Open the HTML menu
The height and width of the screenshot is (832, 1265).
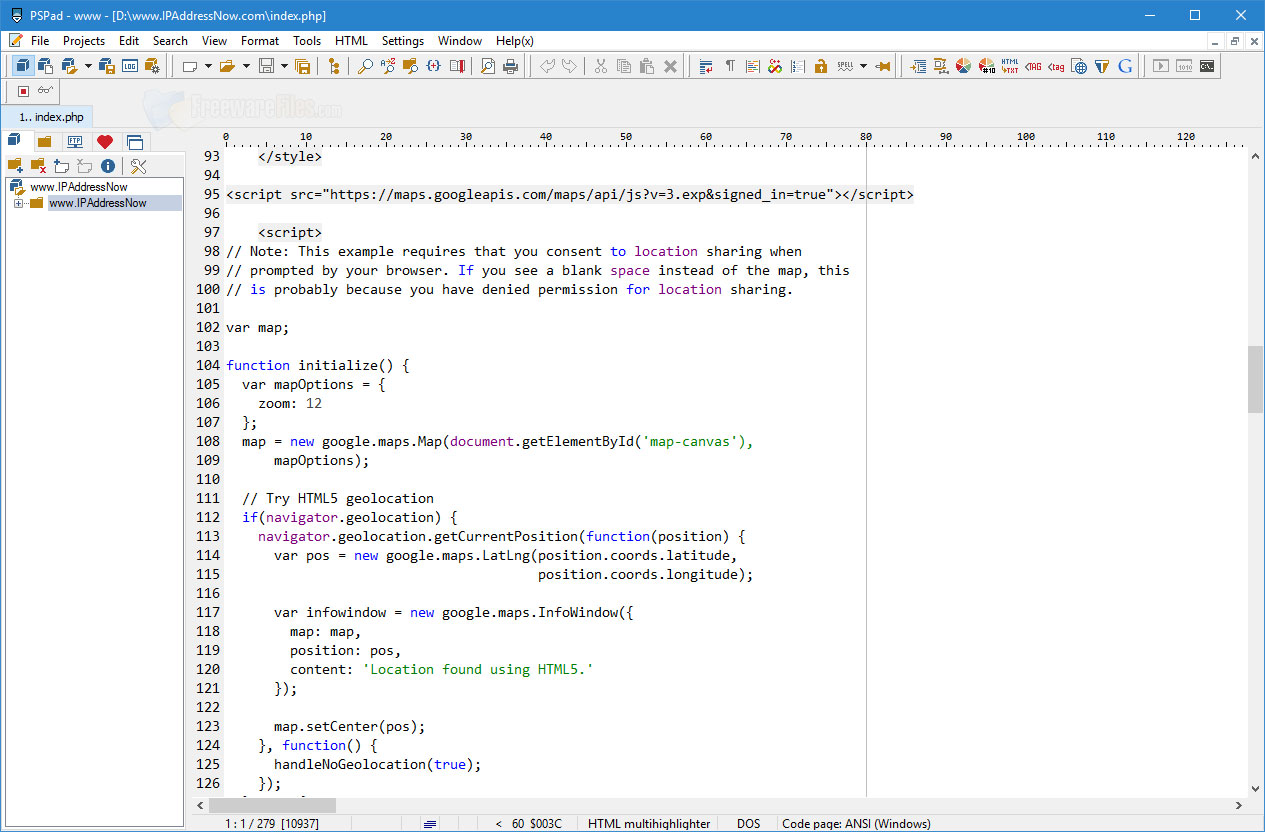(x=351, y=41)
